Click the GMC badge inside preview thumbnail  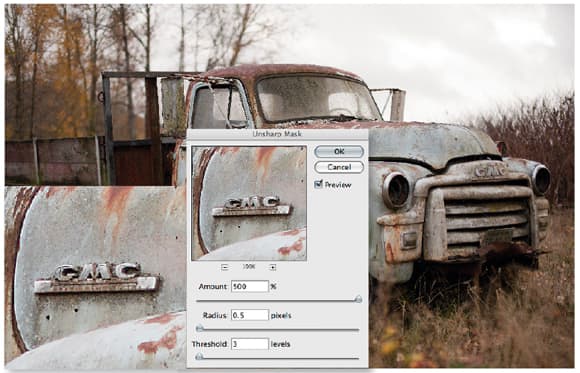pyautogui.click(x=251, y=206)
